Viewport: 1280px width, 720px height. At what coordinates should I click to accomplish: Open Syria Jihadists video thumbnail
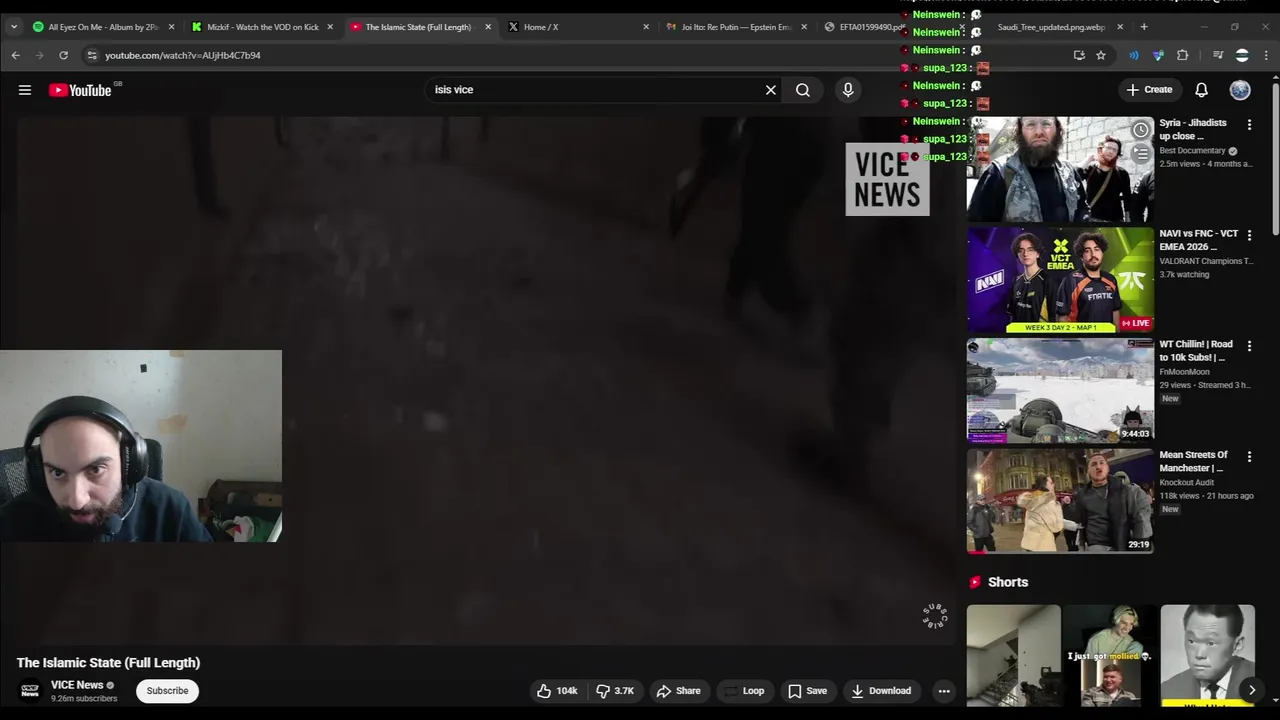point(1060,169)
